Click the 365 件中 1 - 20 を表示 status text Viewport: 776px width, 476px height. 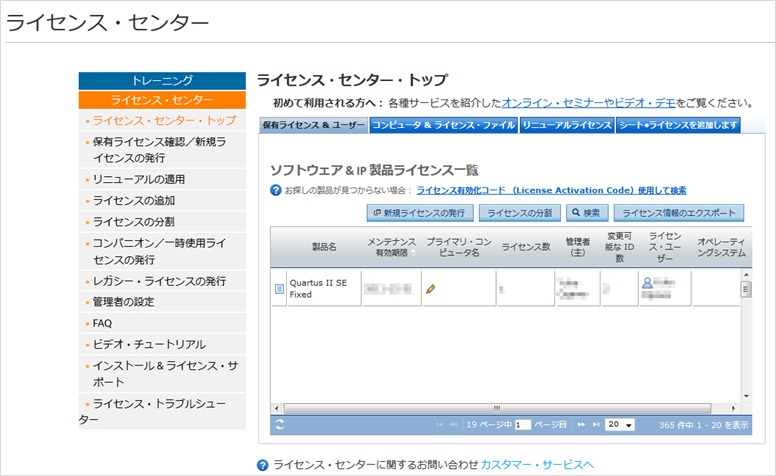click(x=703, y=425)
